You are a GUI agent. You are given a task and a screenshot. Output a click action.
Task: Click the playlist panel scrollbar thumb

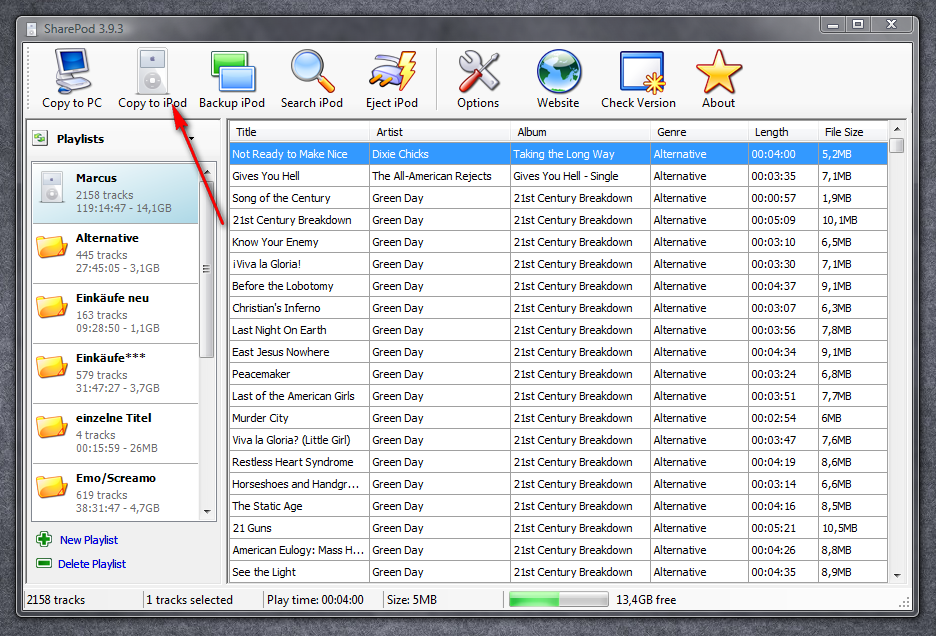[x=207, y=268]
